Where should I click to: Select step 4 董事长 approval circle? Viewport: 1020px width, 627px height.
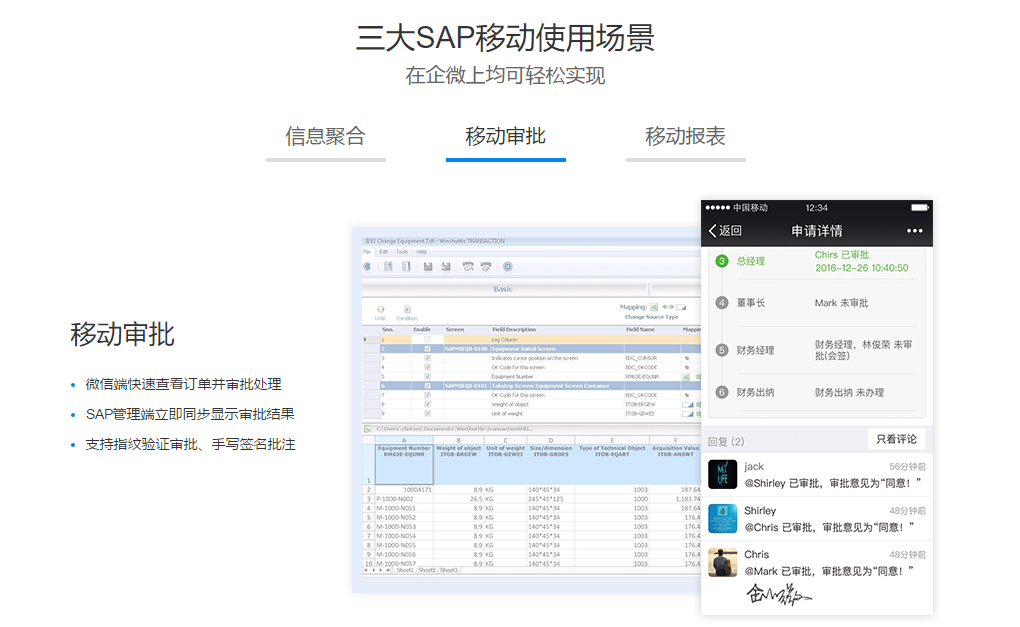(x=721, y=302)
